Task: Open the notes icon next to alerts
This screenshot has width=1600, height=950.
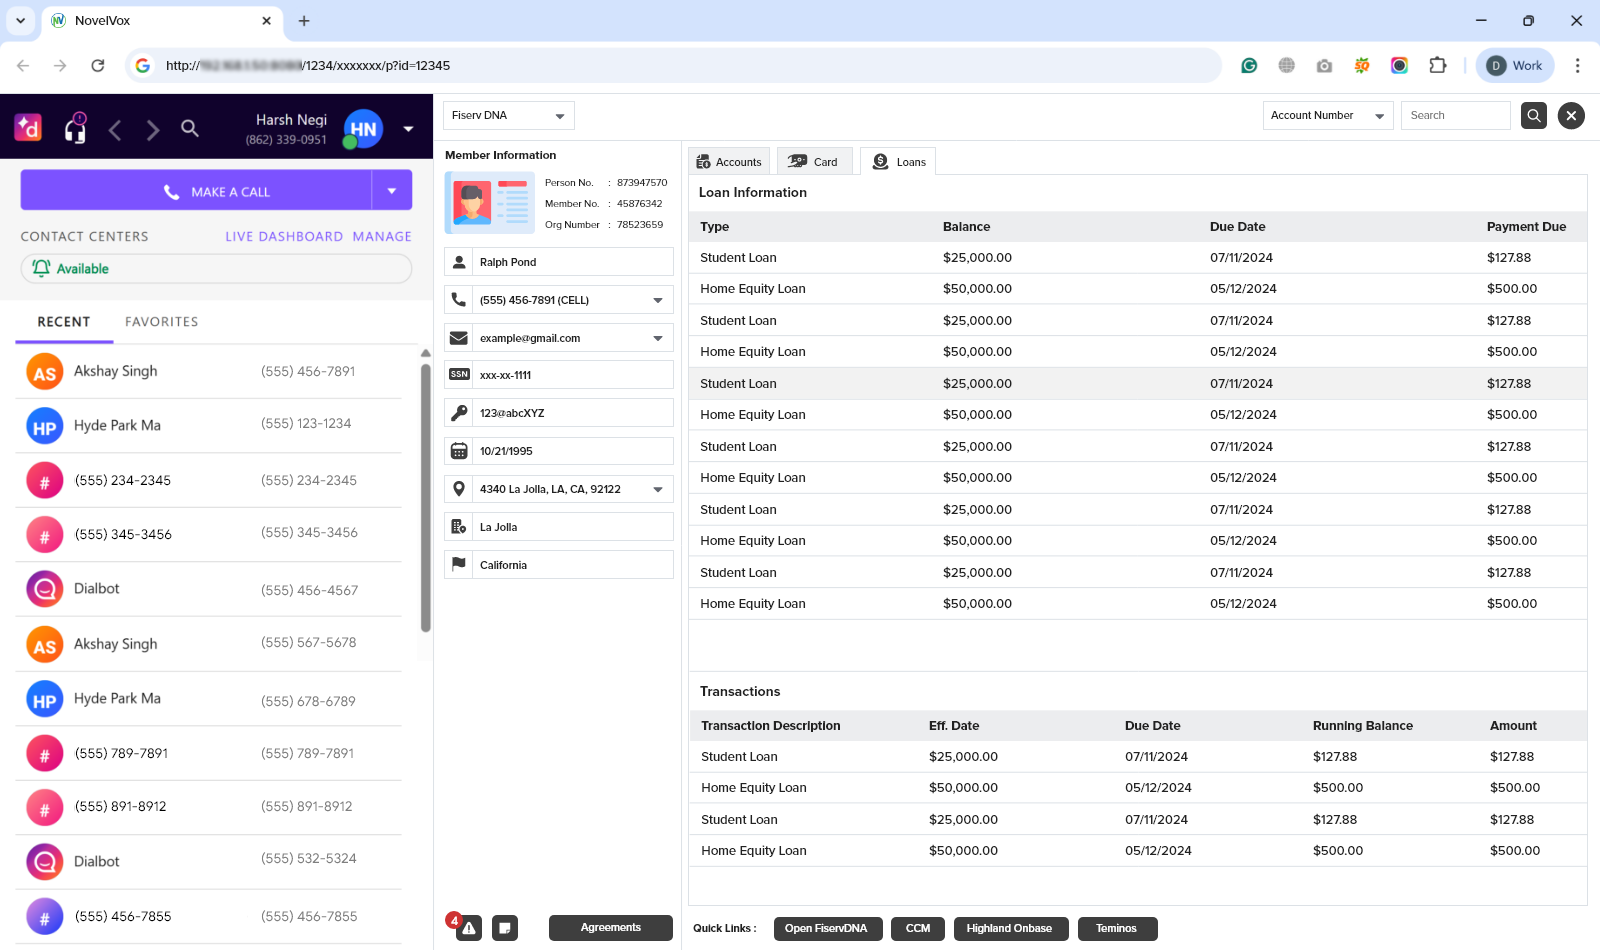Action: 505,928
